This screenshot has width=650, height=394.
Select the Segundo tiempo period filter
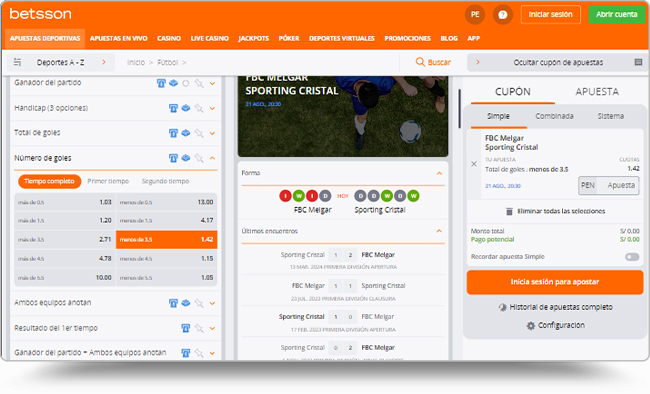tap(165, 181)
